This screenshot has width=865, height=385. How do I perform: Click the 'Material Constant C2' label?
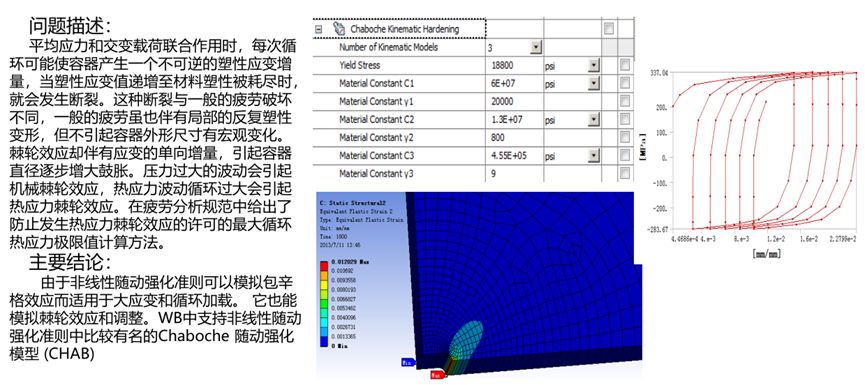pos(376,120)
